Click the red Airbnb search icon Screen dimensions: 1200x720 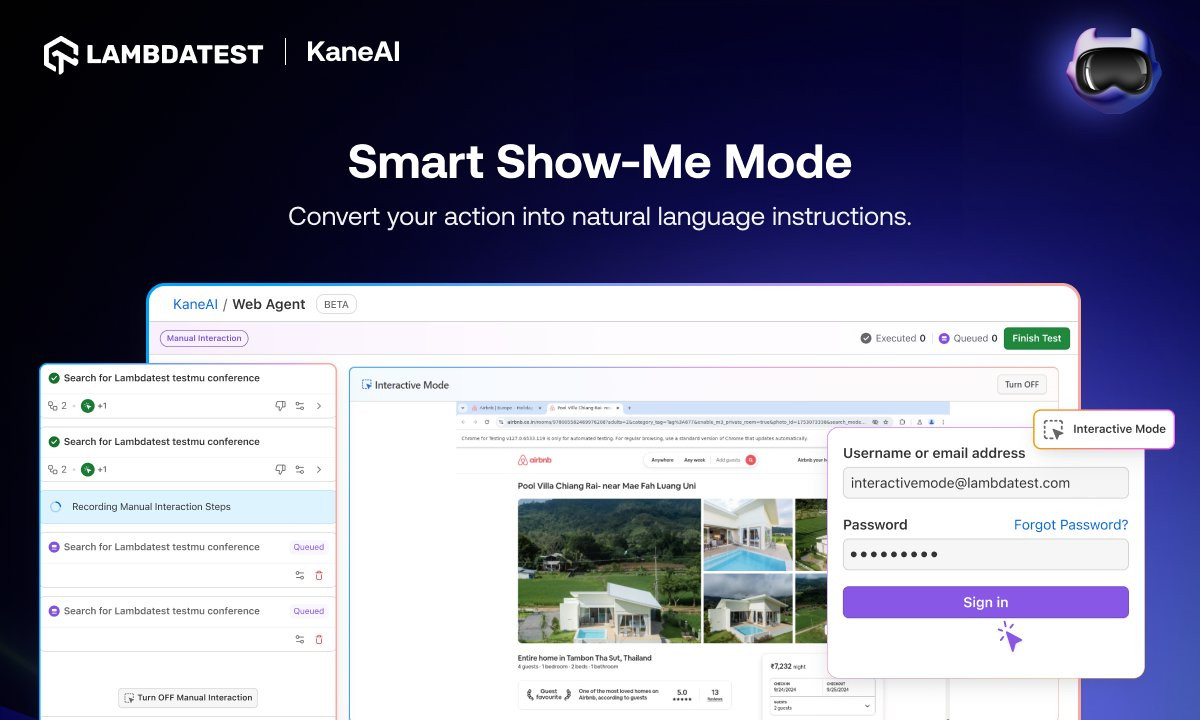(751, 460)
